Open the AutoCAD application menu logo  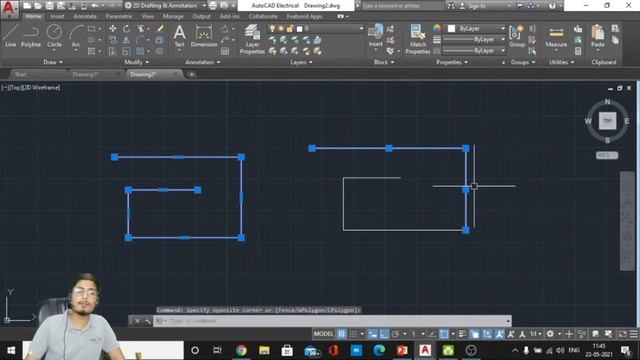coord(9,8)
